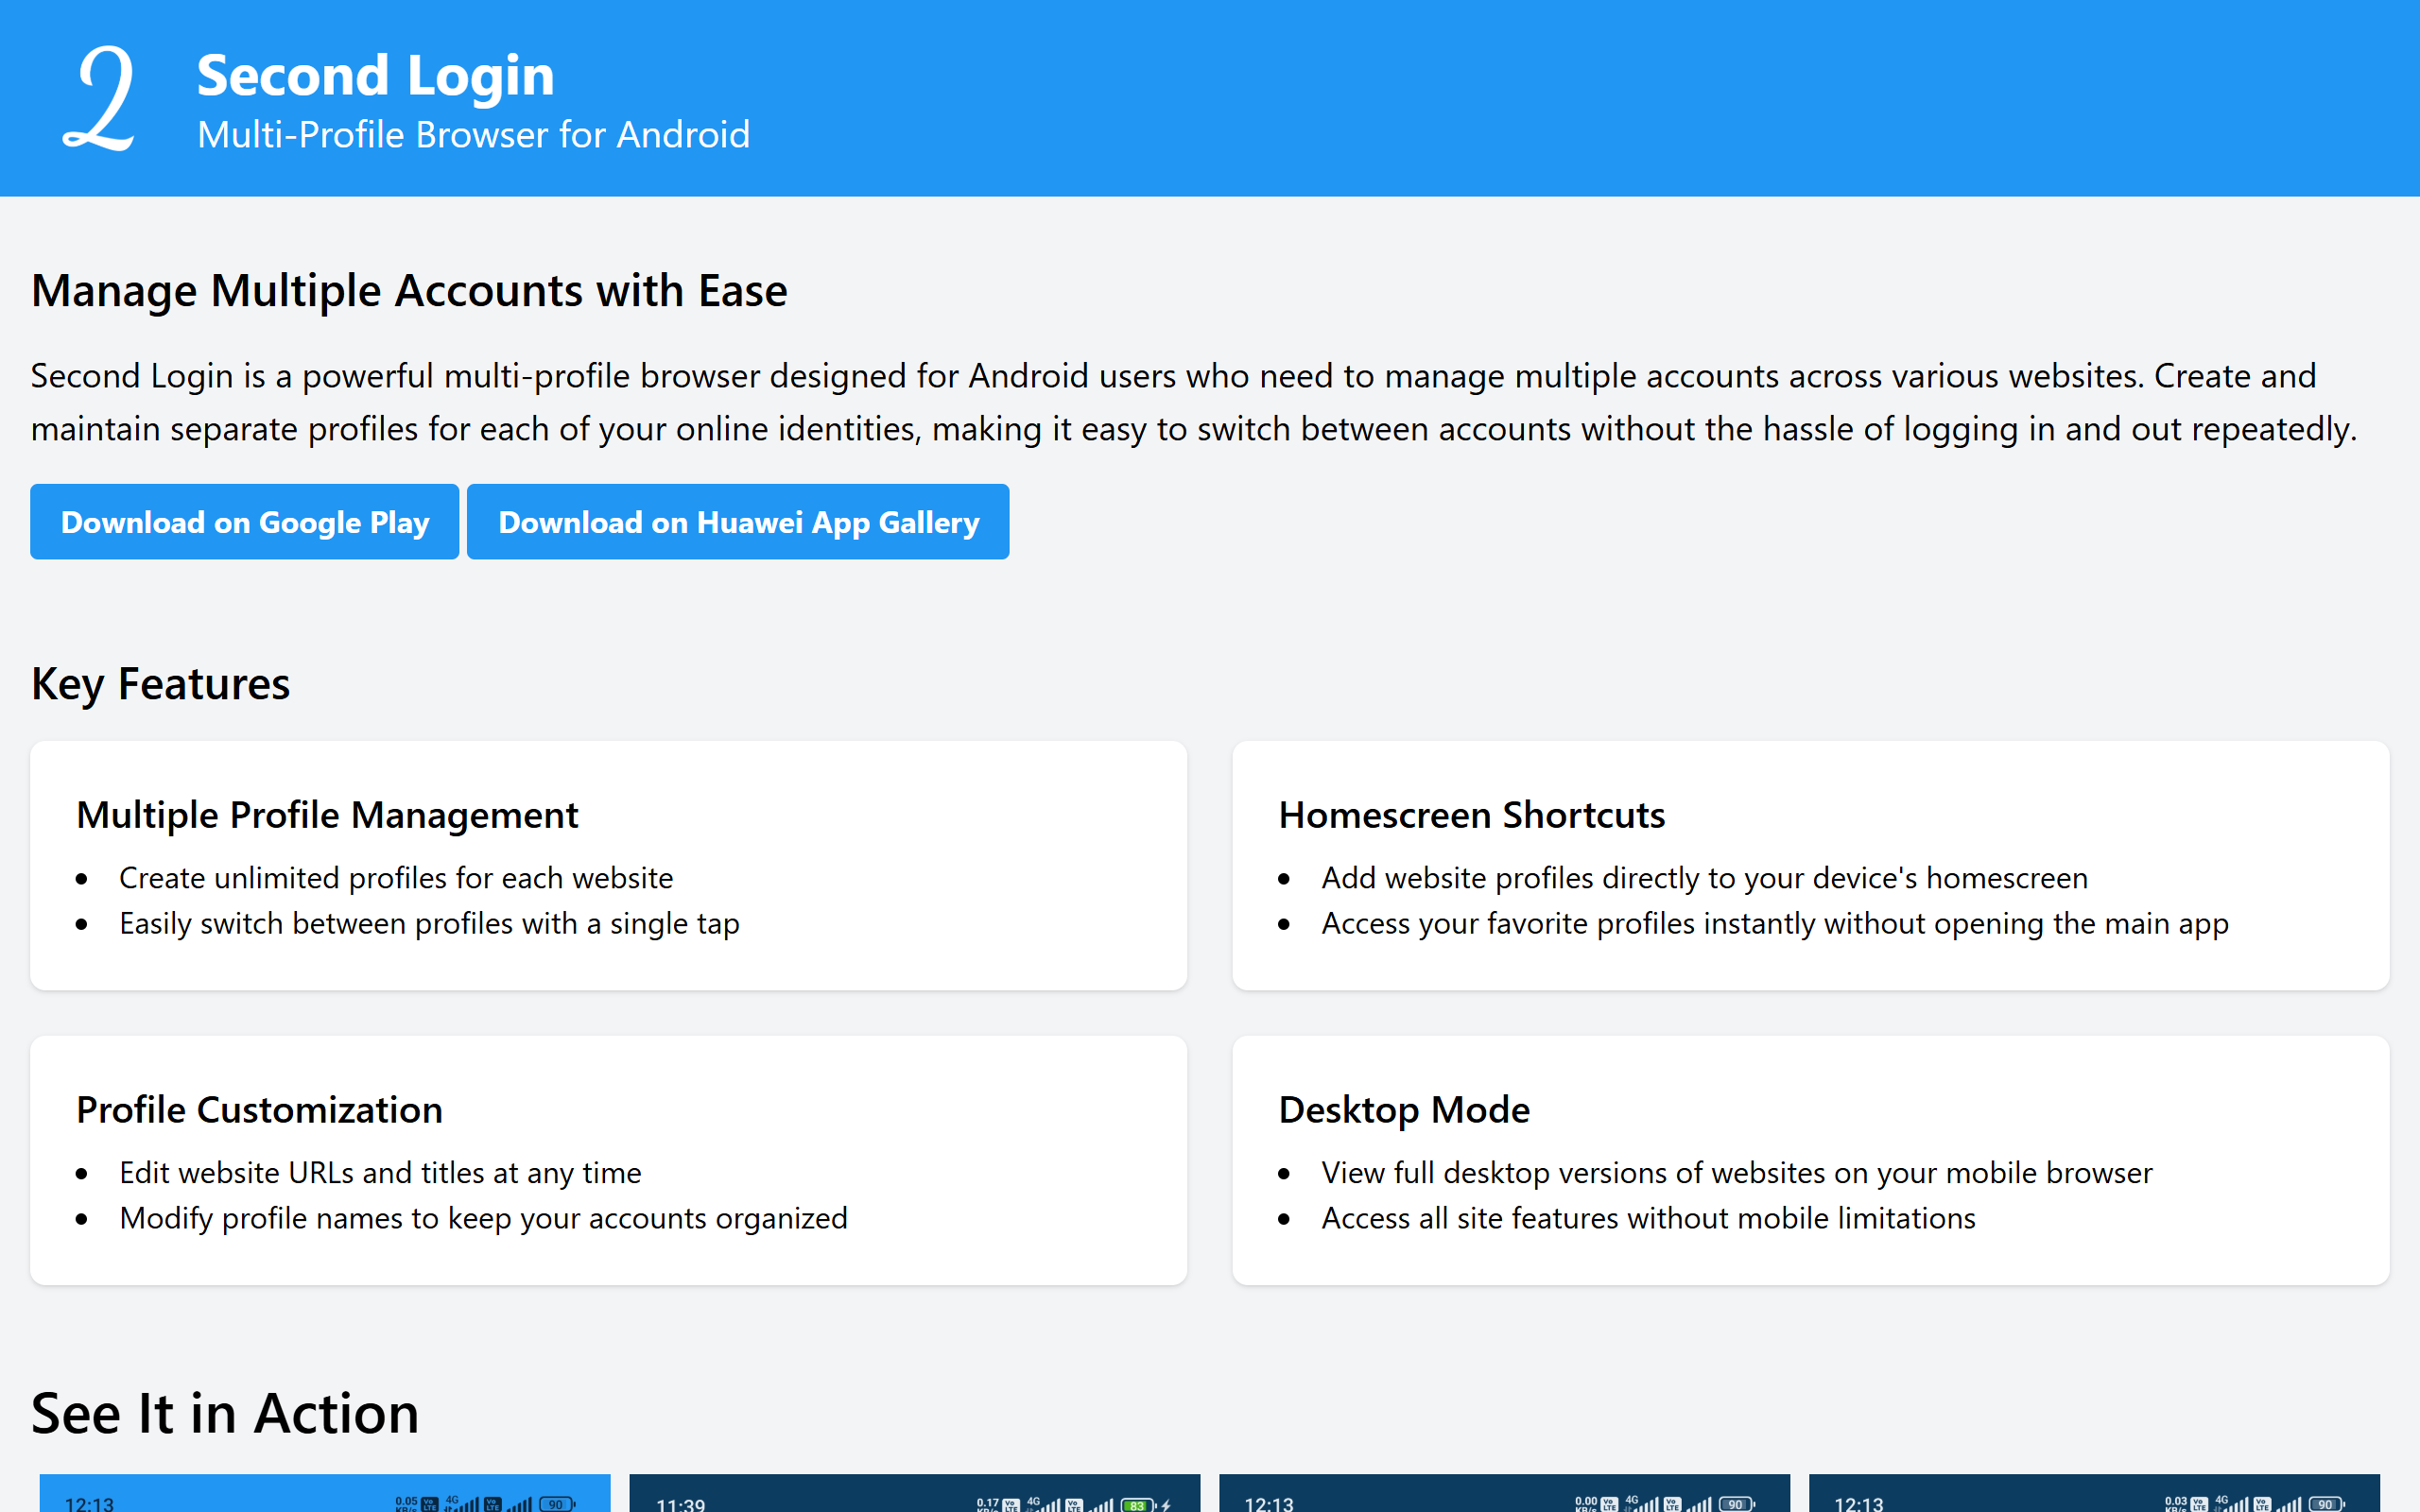Click the "Second Login" site title
Viewport: 2420px width, 1512px height.
point(375,76)
